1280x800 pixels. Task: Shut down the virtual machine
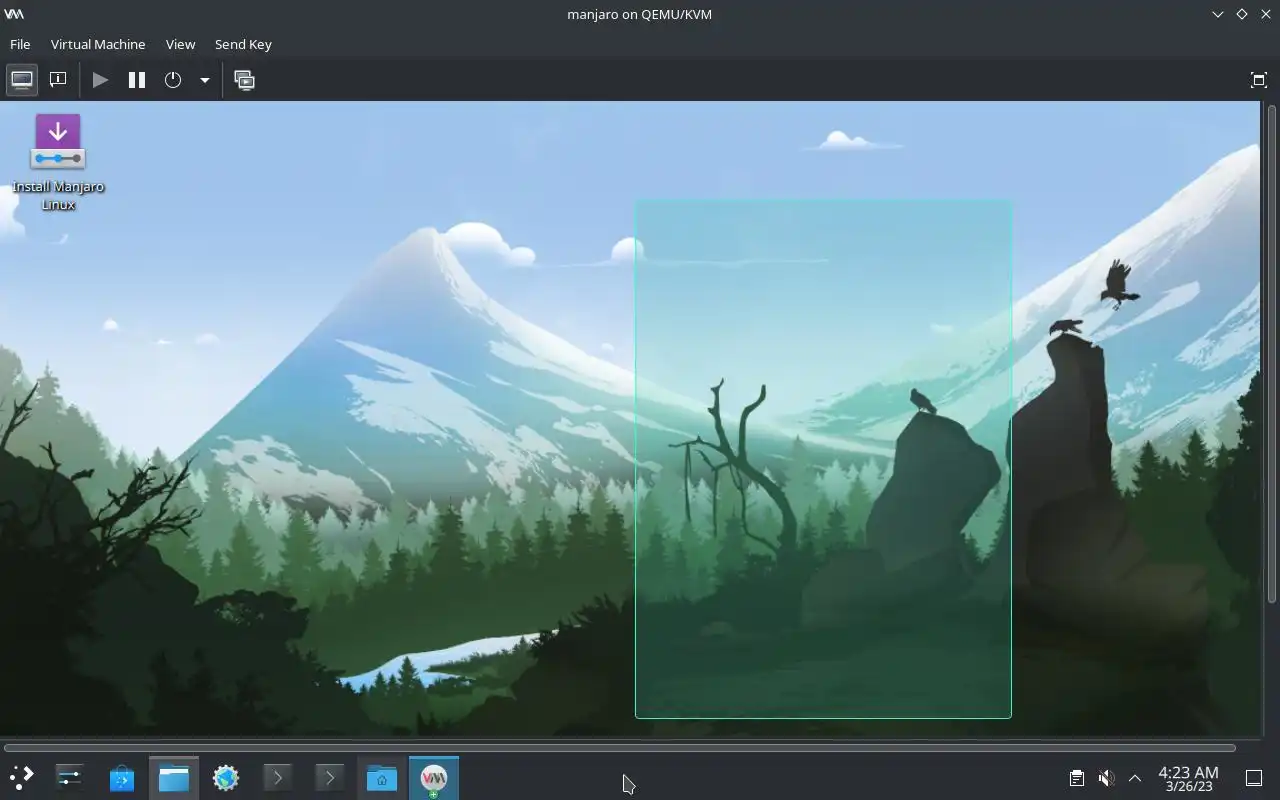173,80
